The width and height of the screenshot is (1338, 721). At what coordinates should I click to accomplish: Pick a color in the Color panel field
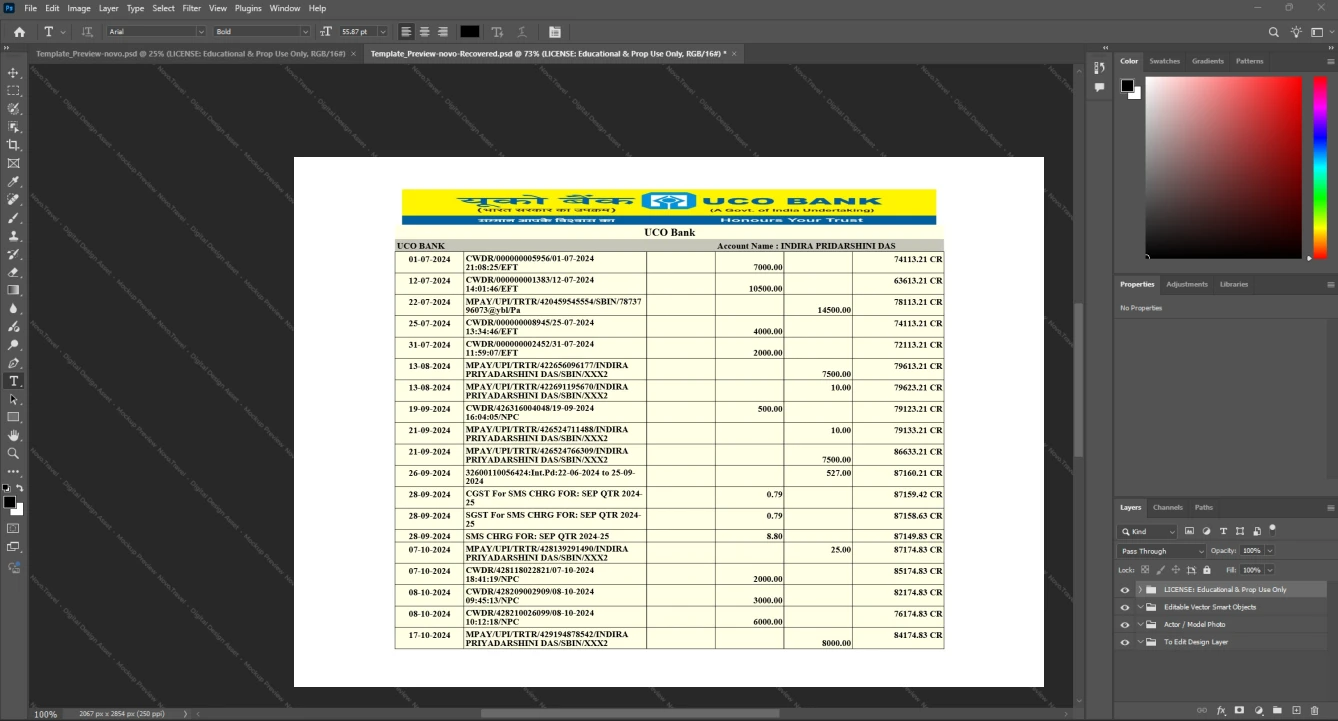tap(1223, 168)
